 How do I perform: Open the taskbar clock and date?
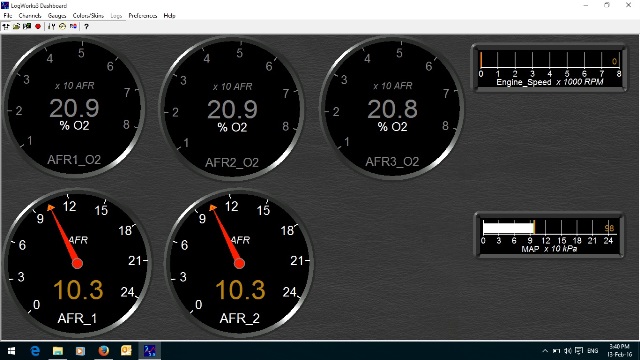pyautogui.click(x=620, y=351)
